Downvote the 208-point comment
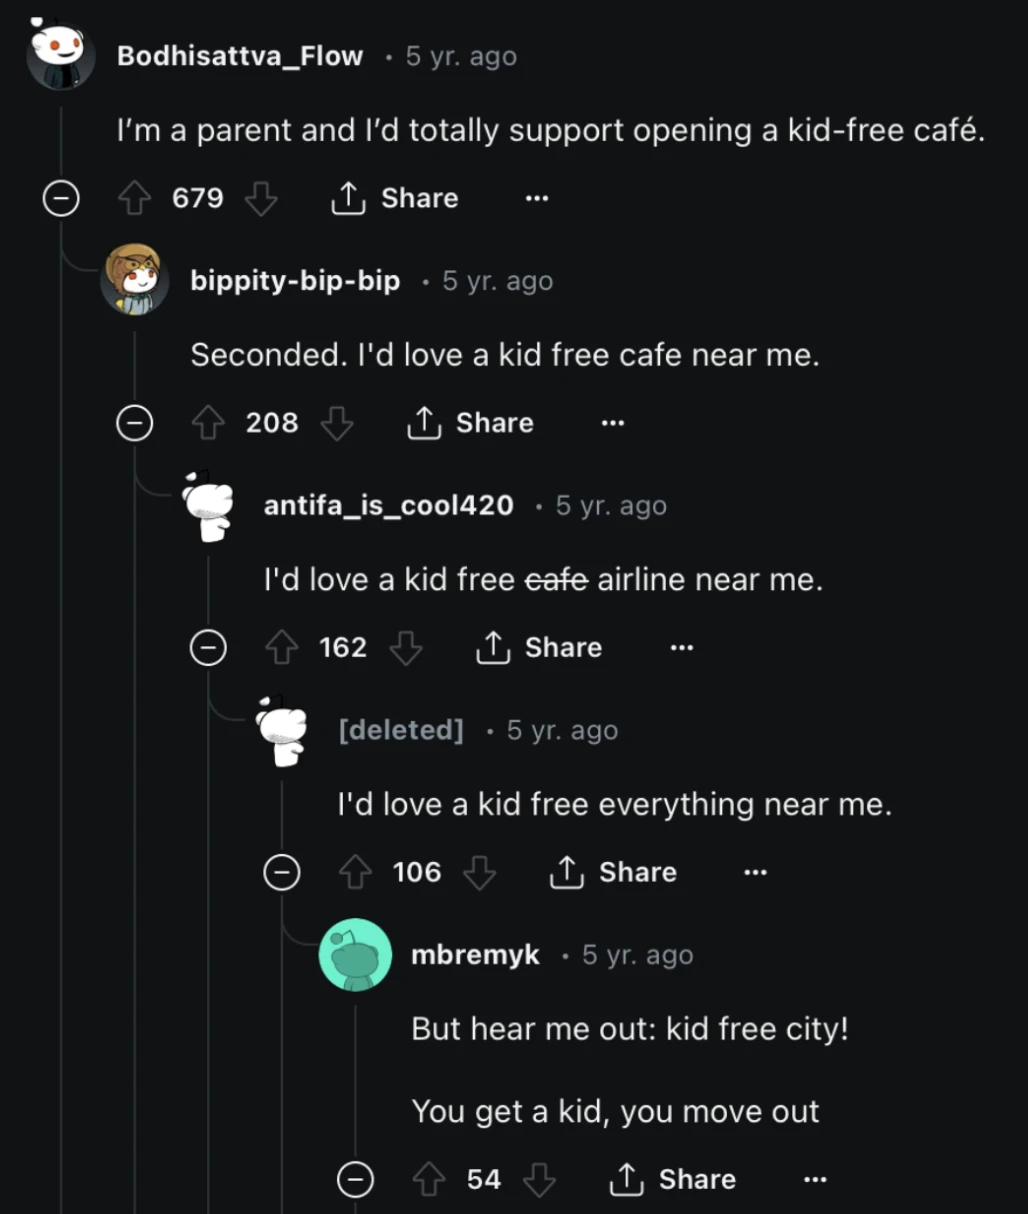Image resolution: width=1028 pixels, height=1214 pixels. pyautogui.click(x=337, y=423)
